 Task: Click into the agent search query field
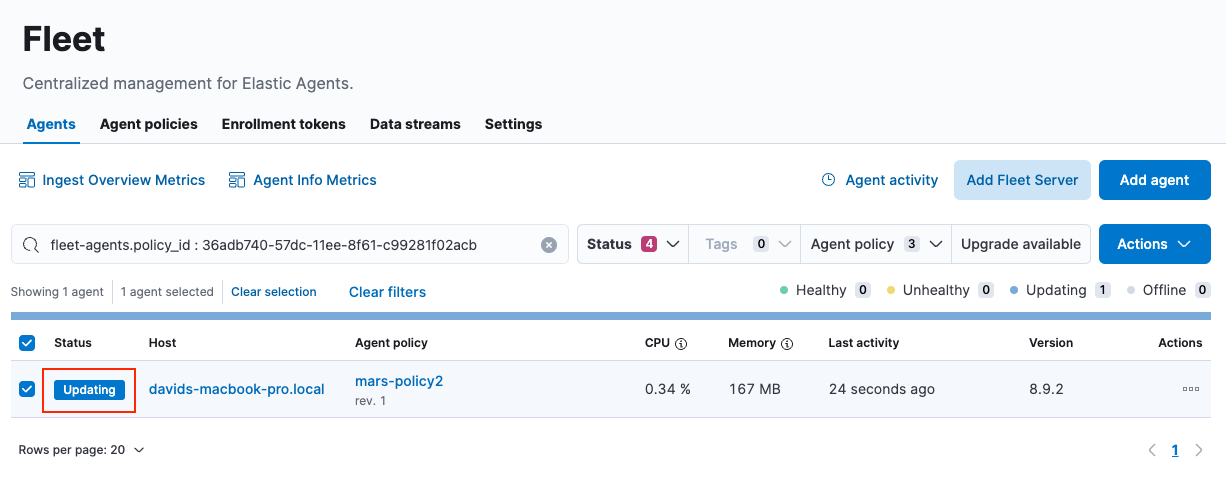click(x=290, y=245)
